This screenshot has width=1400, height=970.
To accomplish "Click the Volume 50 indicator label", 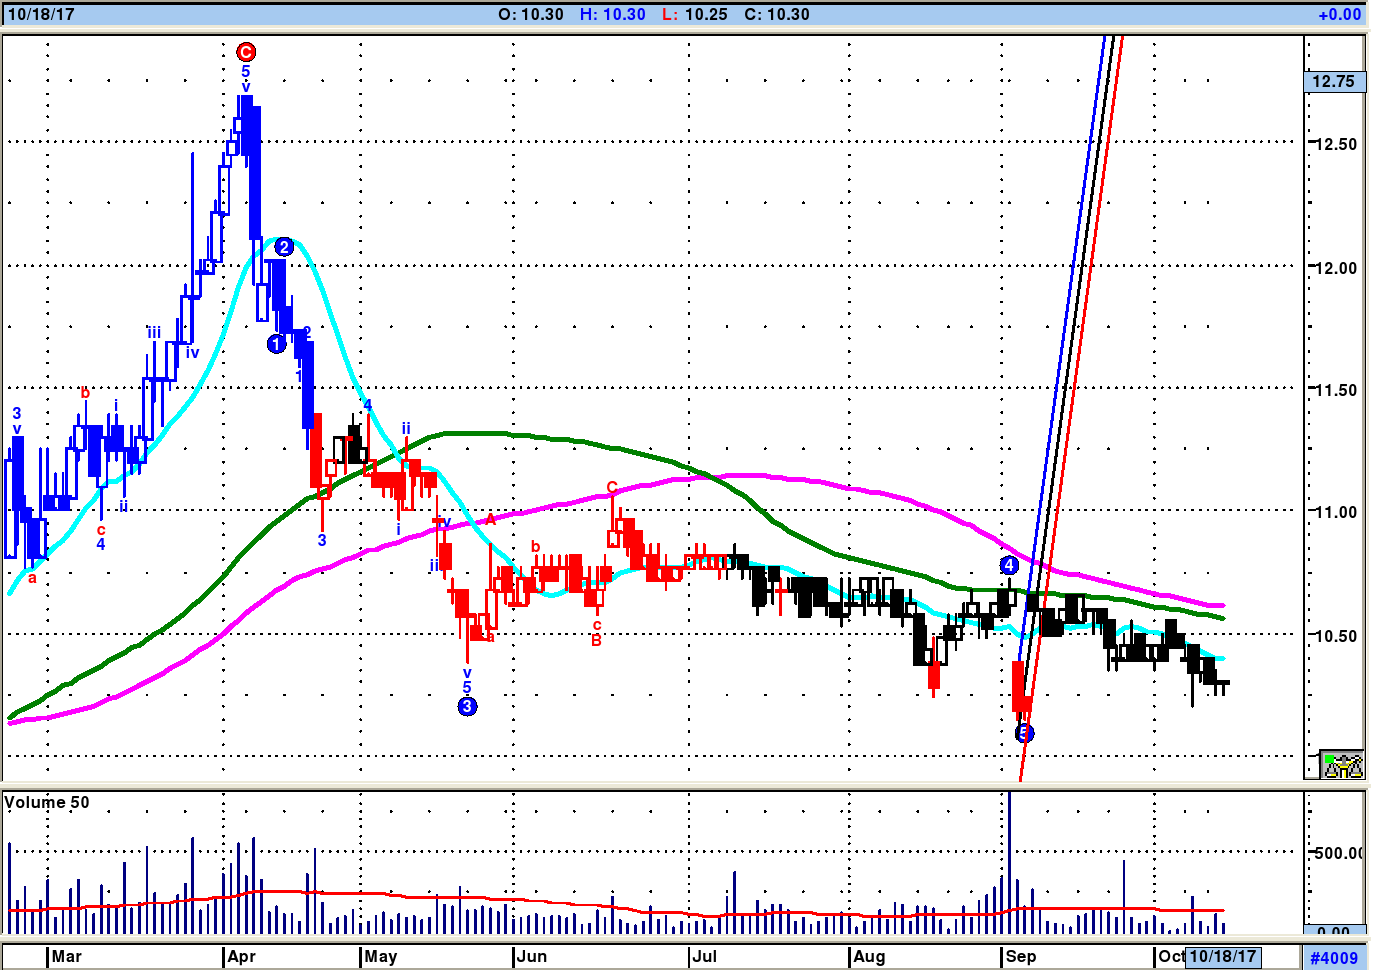I will (x=47, y=803).
